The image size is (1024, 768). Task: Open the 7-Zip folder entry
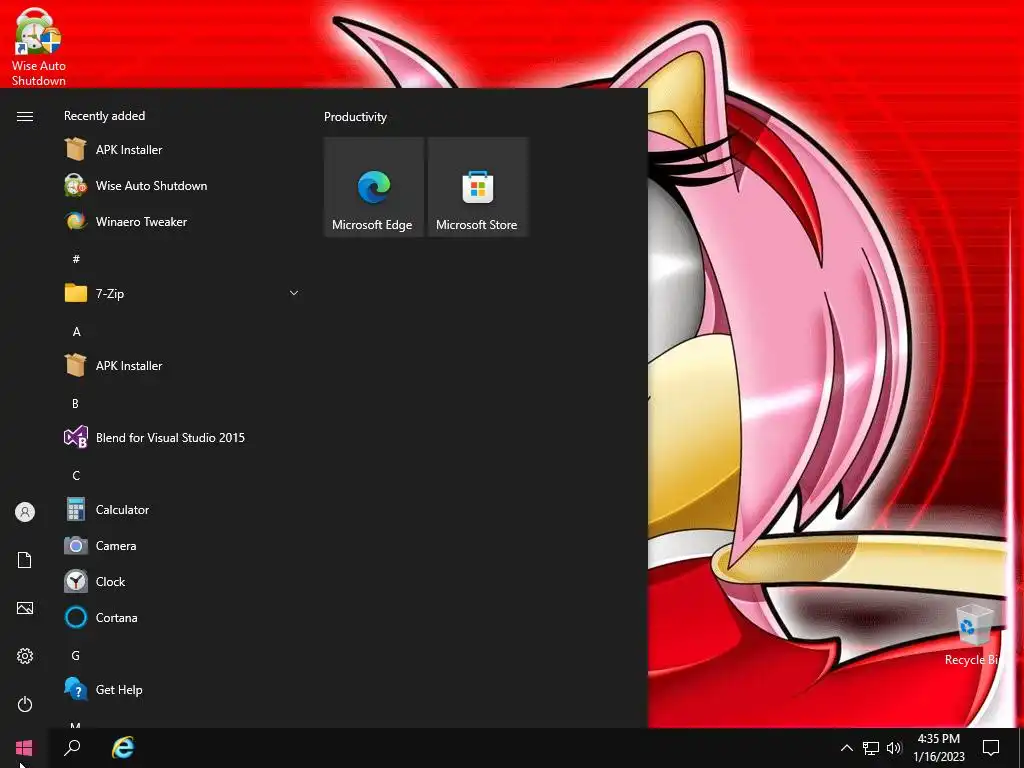point(183,293)
